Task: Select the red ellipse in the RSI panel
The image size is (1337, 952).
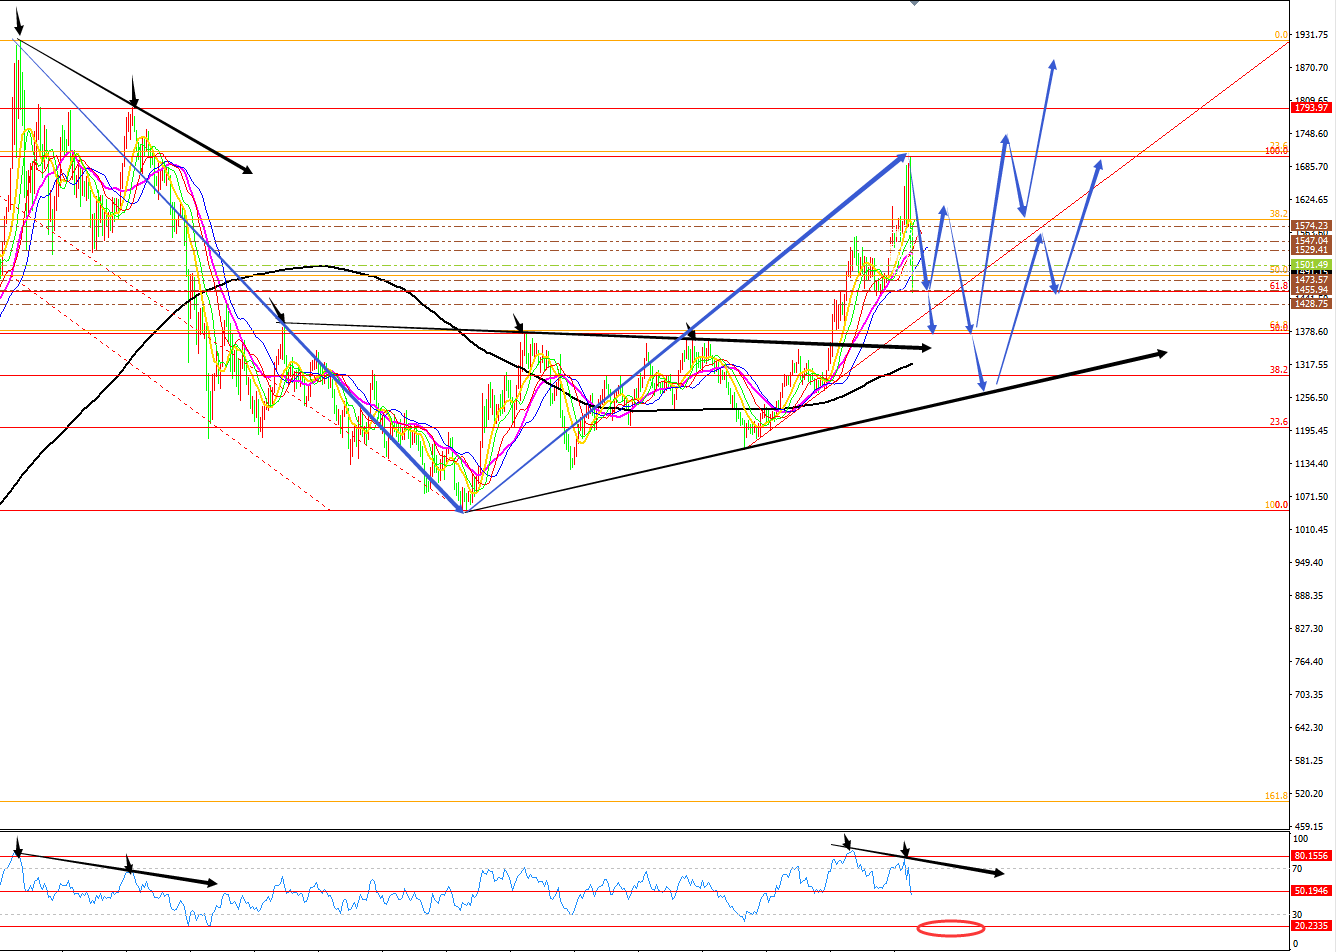Action: pyautogui.click(x=950, y=928)
